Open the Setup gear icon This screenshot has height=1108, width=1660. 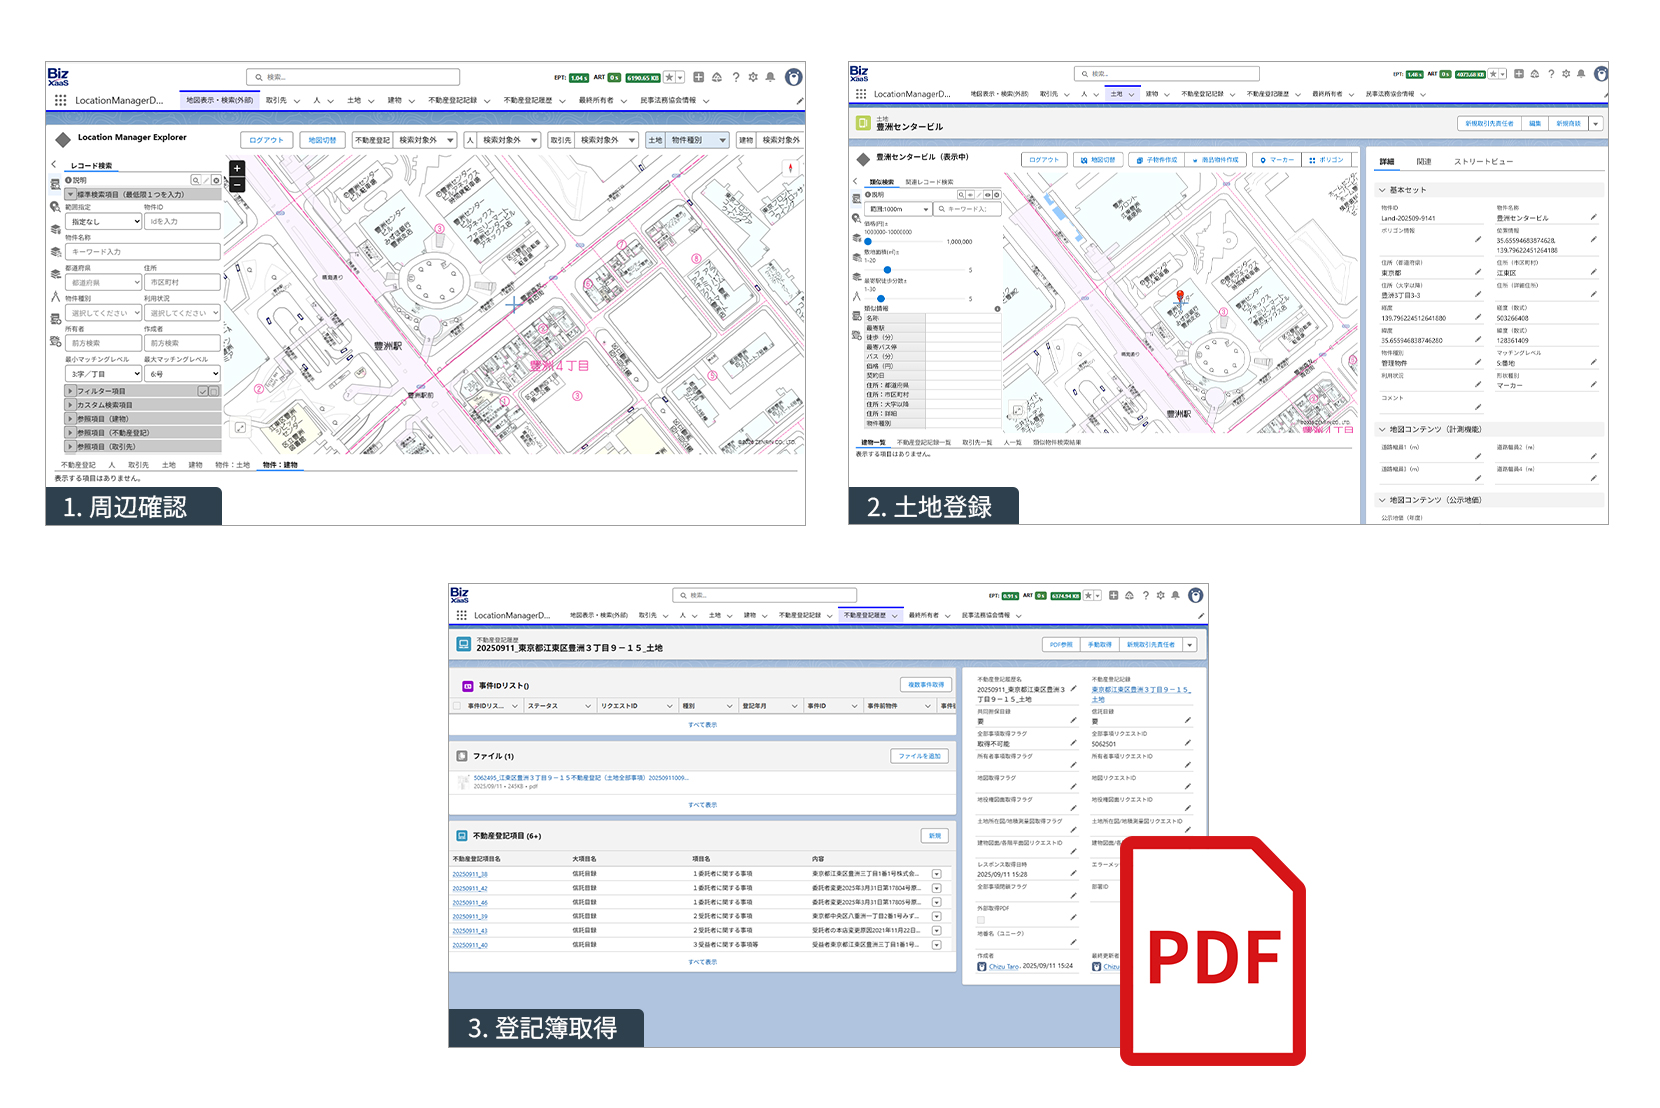pos(753,76)
